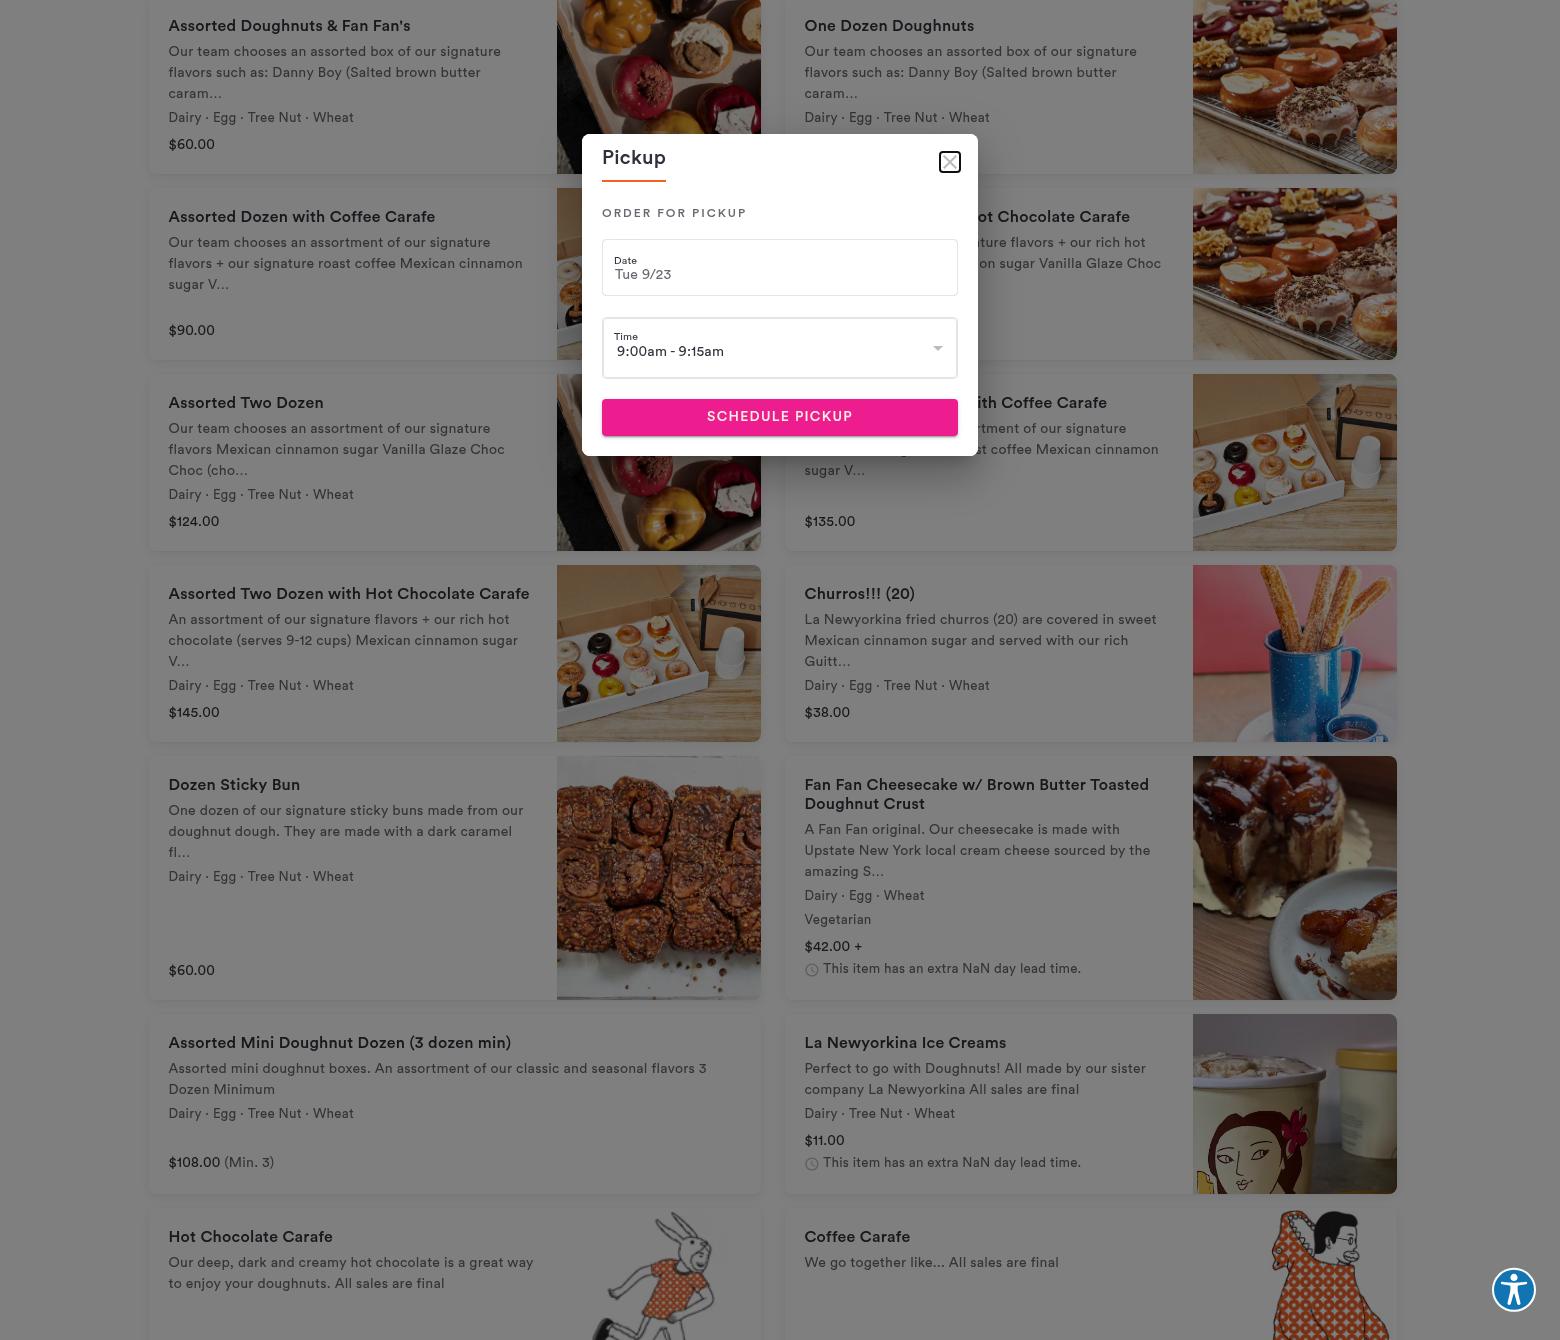Click the La Newyorkina ice cream cup image
Viewport: 1560px width, 1340px height.
tap(1294, 1104)
